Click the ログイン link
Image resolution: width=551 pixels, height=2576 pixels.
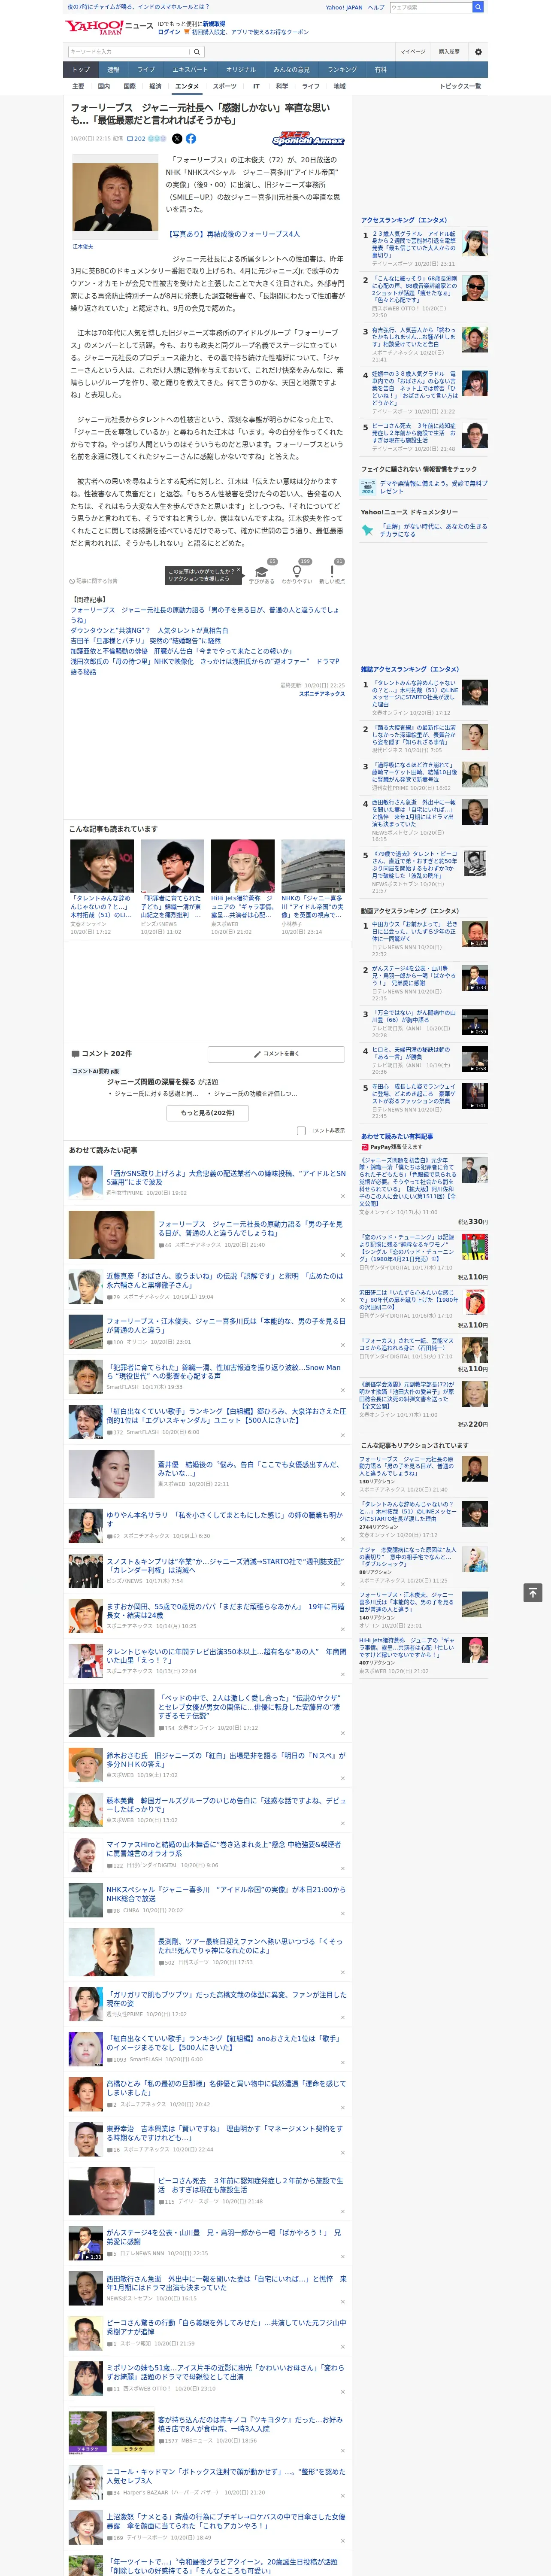tap(169, 32)
